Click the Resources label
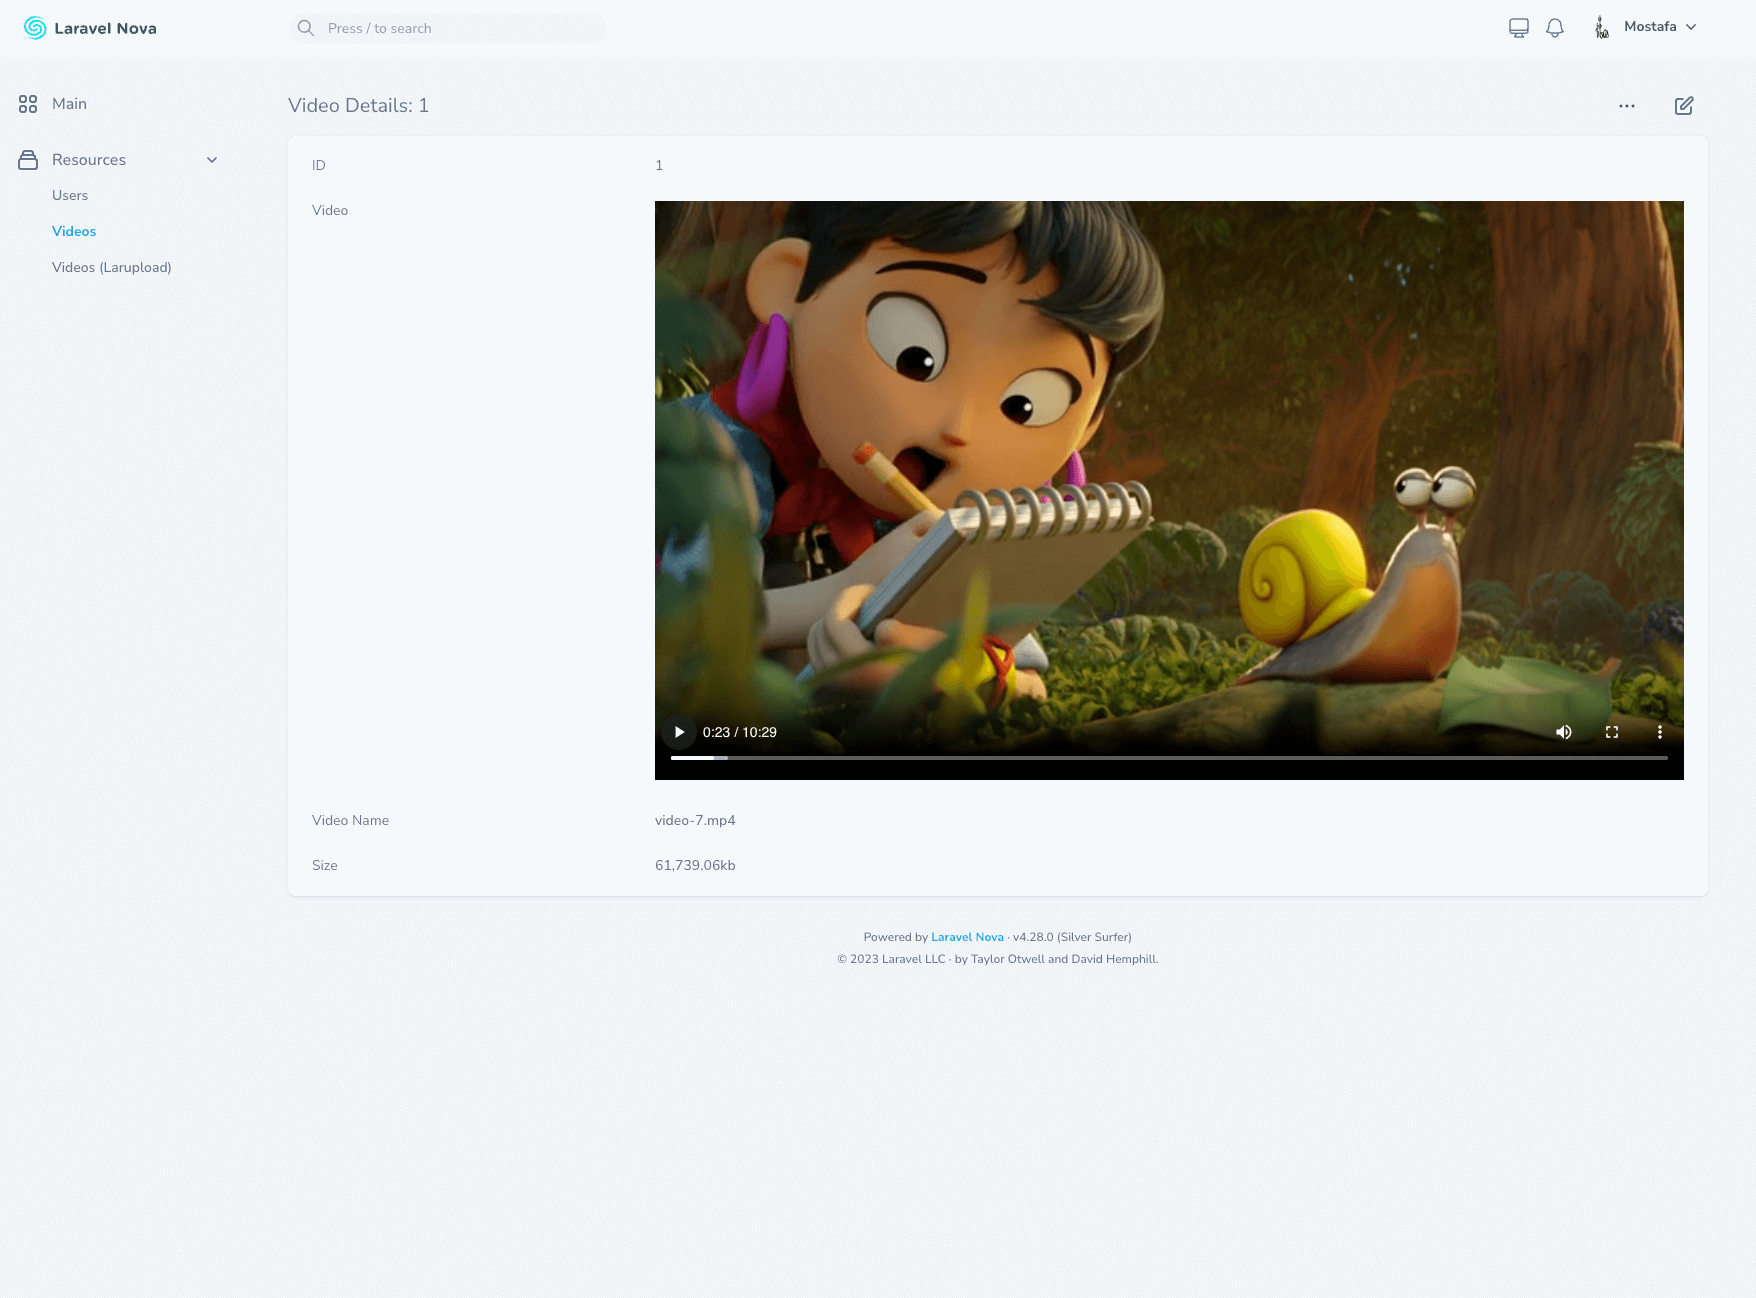 click(89, 160)
